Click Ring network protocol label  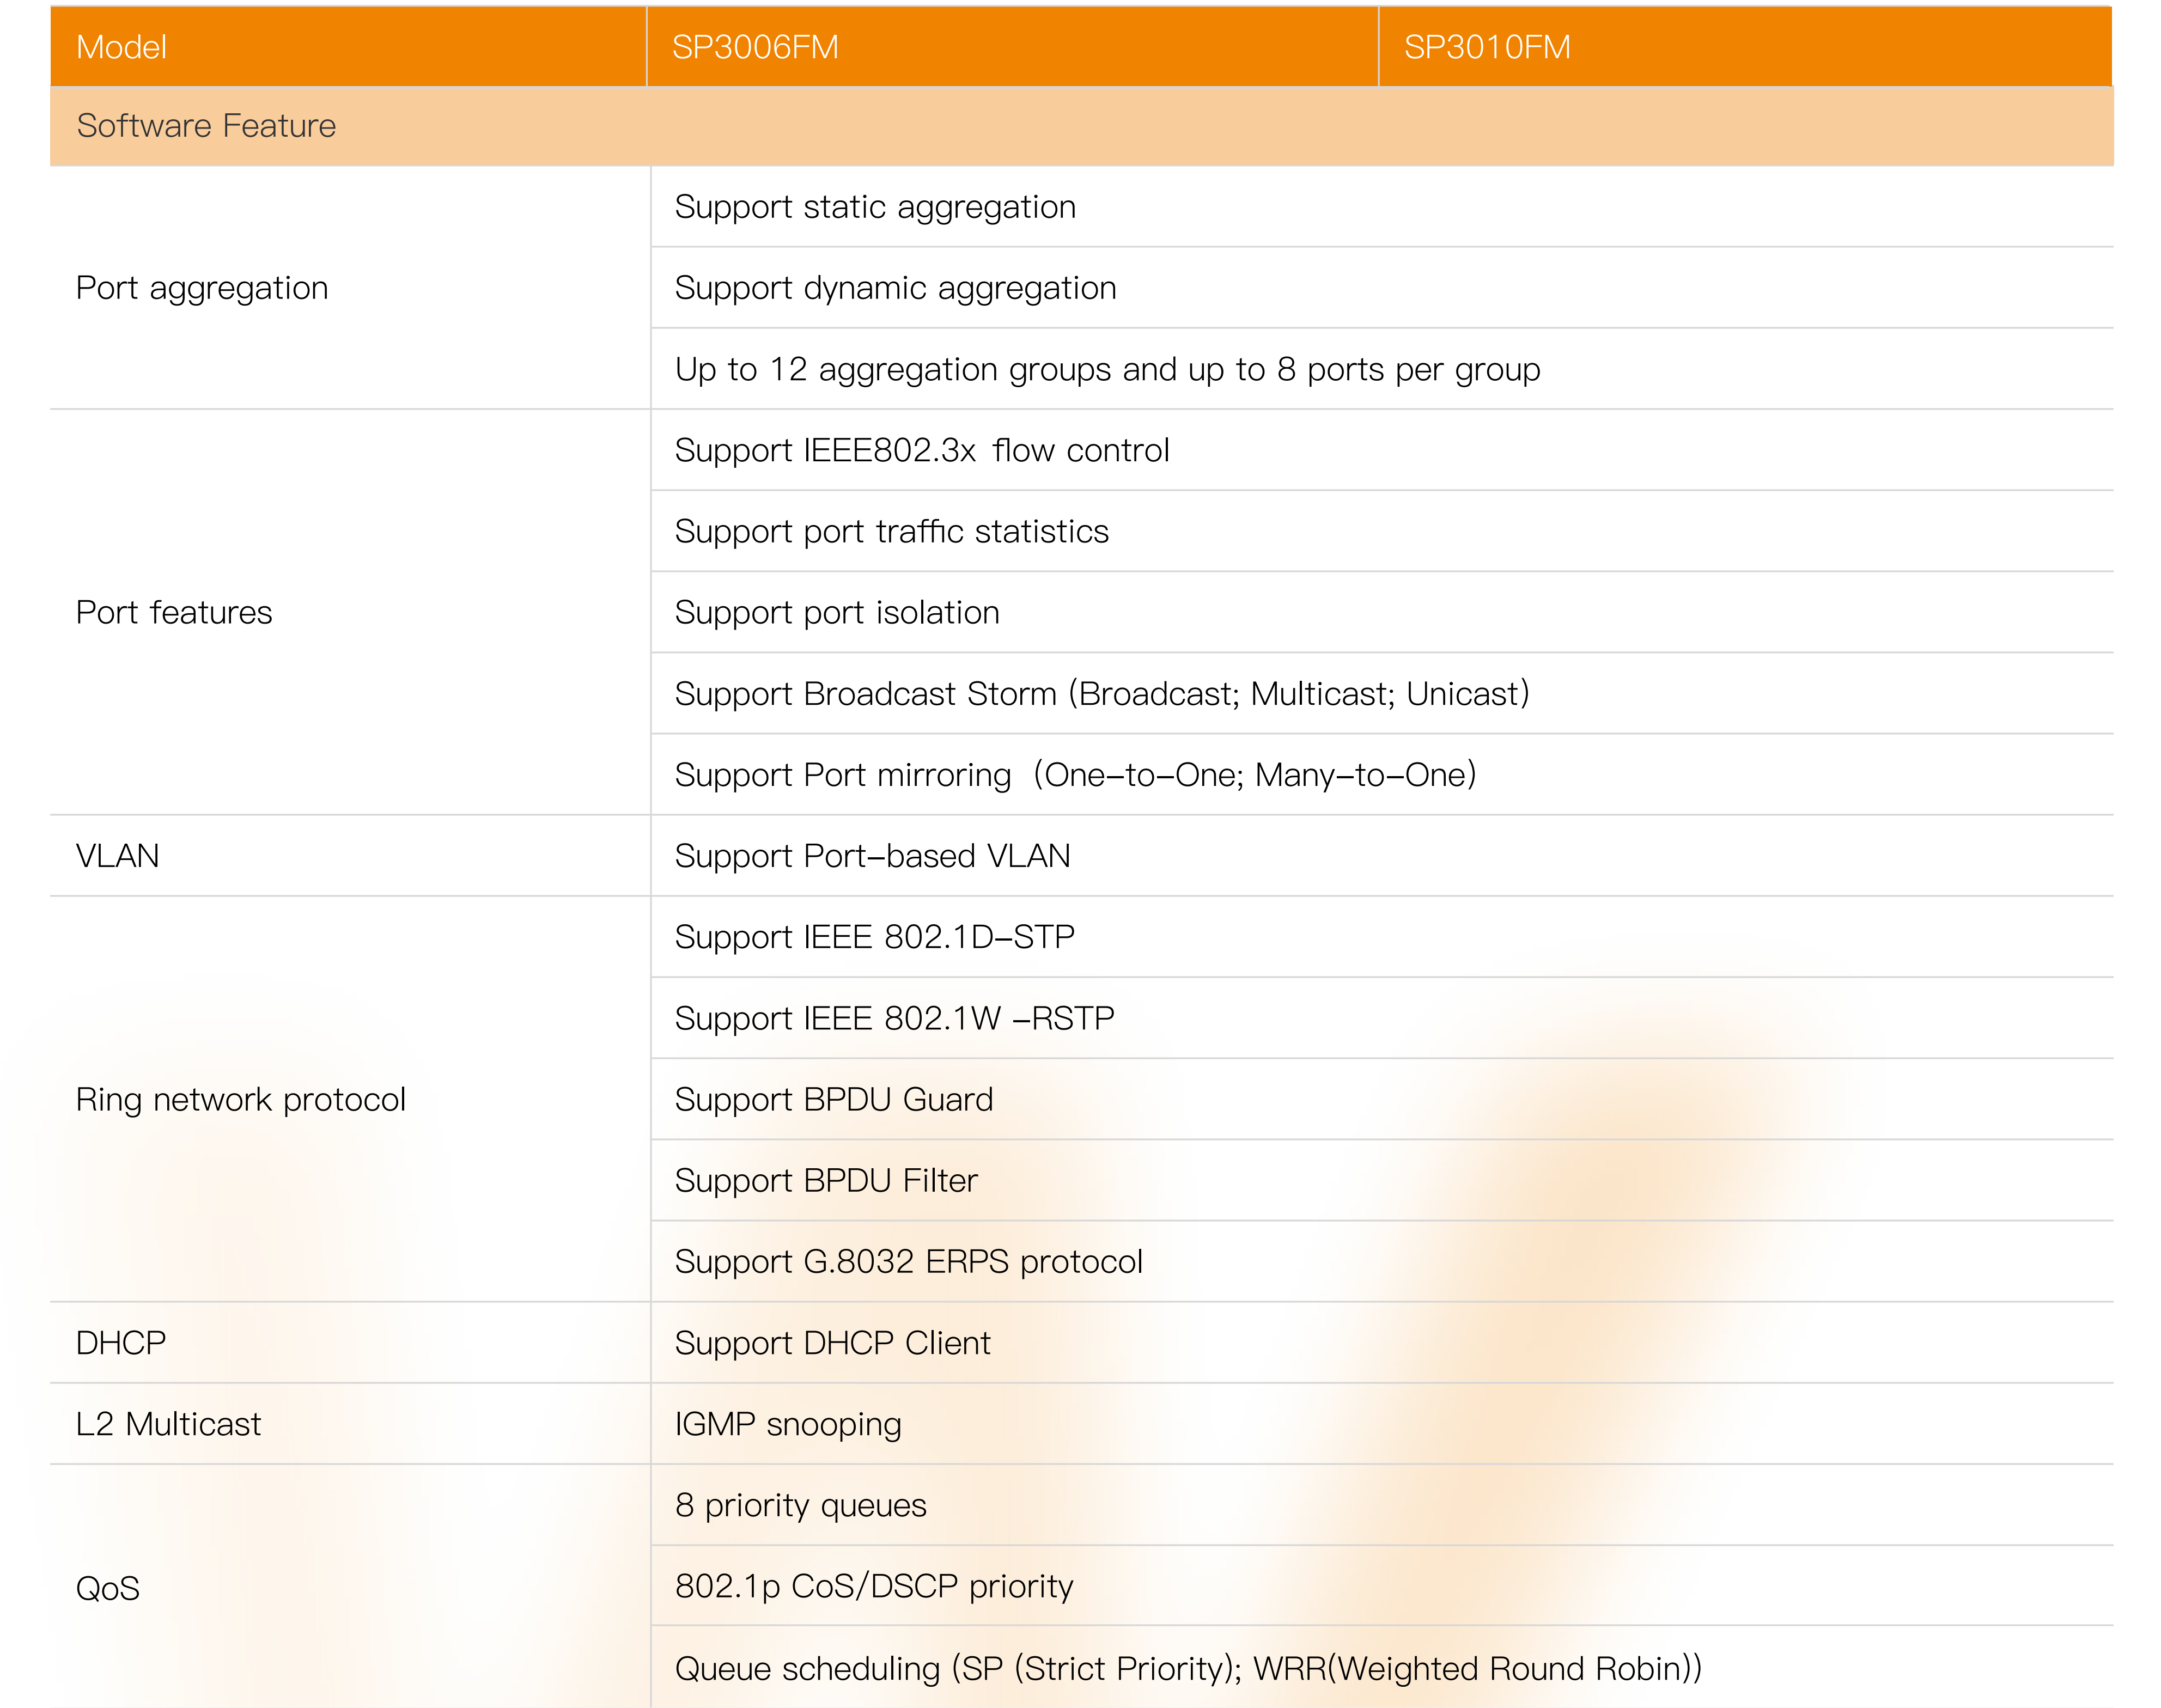pos(240,1099)
